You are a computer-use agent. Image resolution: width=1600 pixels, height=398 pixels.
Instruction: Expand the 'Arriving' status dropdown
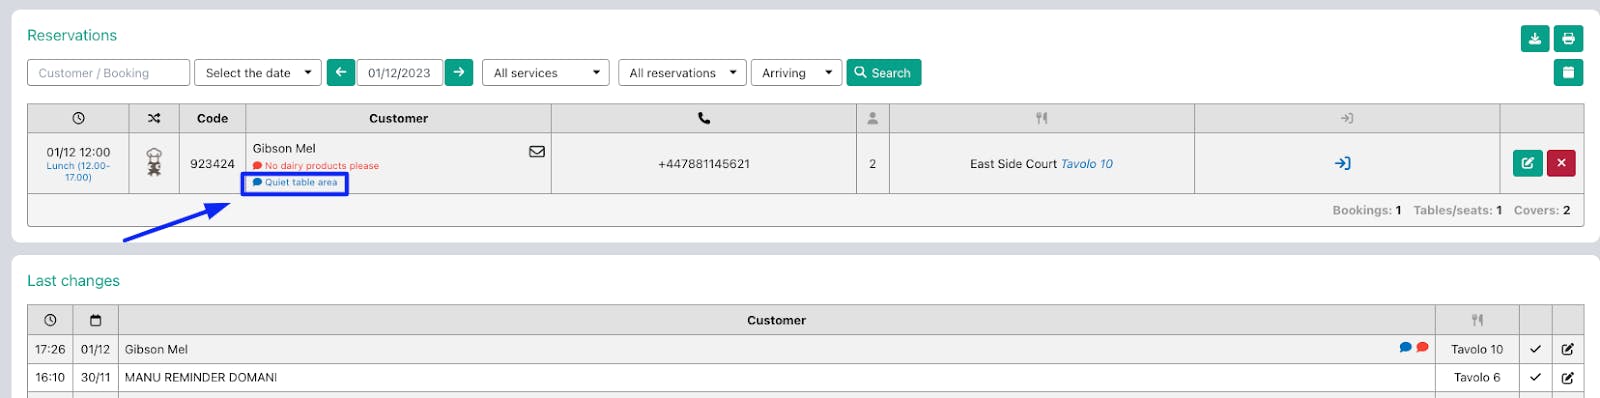(796, 73)
